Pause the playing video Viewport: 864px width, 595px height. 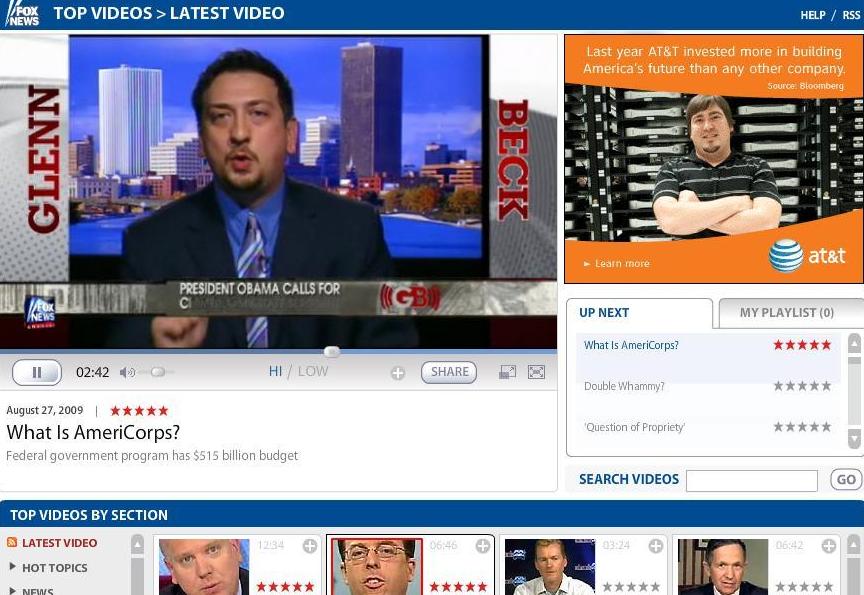click(37, 372)
